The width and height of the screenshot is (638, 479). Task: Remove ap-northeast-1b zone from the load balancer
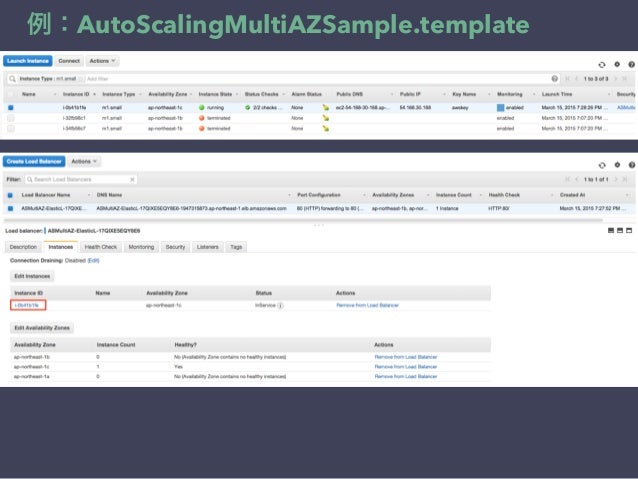coord(406,357)
